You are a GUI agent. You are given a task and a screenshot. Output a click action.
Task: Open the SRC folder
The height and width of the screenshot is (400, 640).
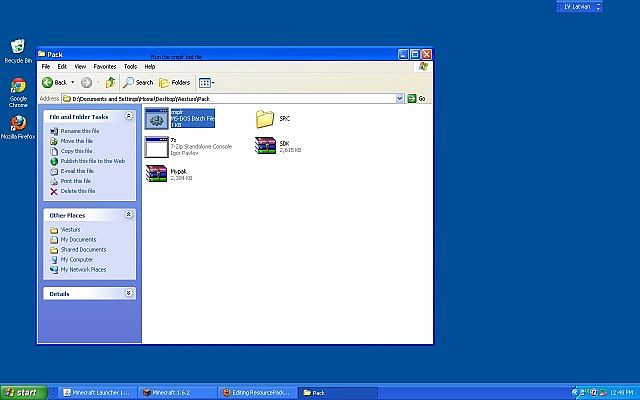pos(265,119)
